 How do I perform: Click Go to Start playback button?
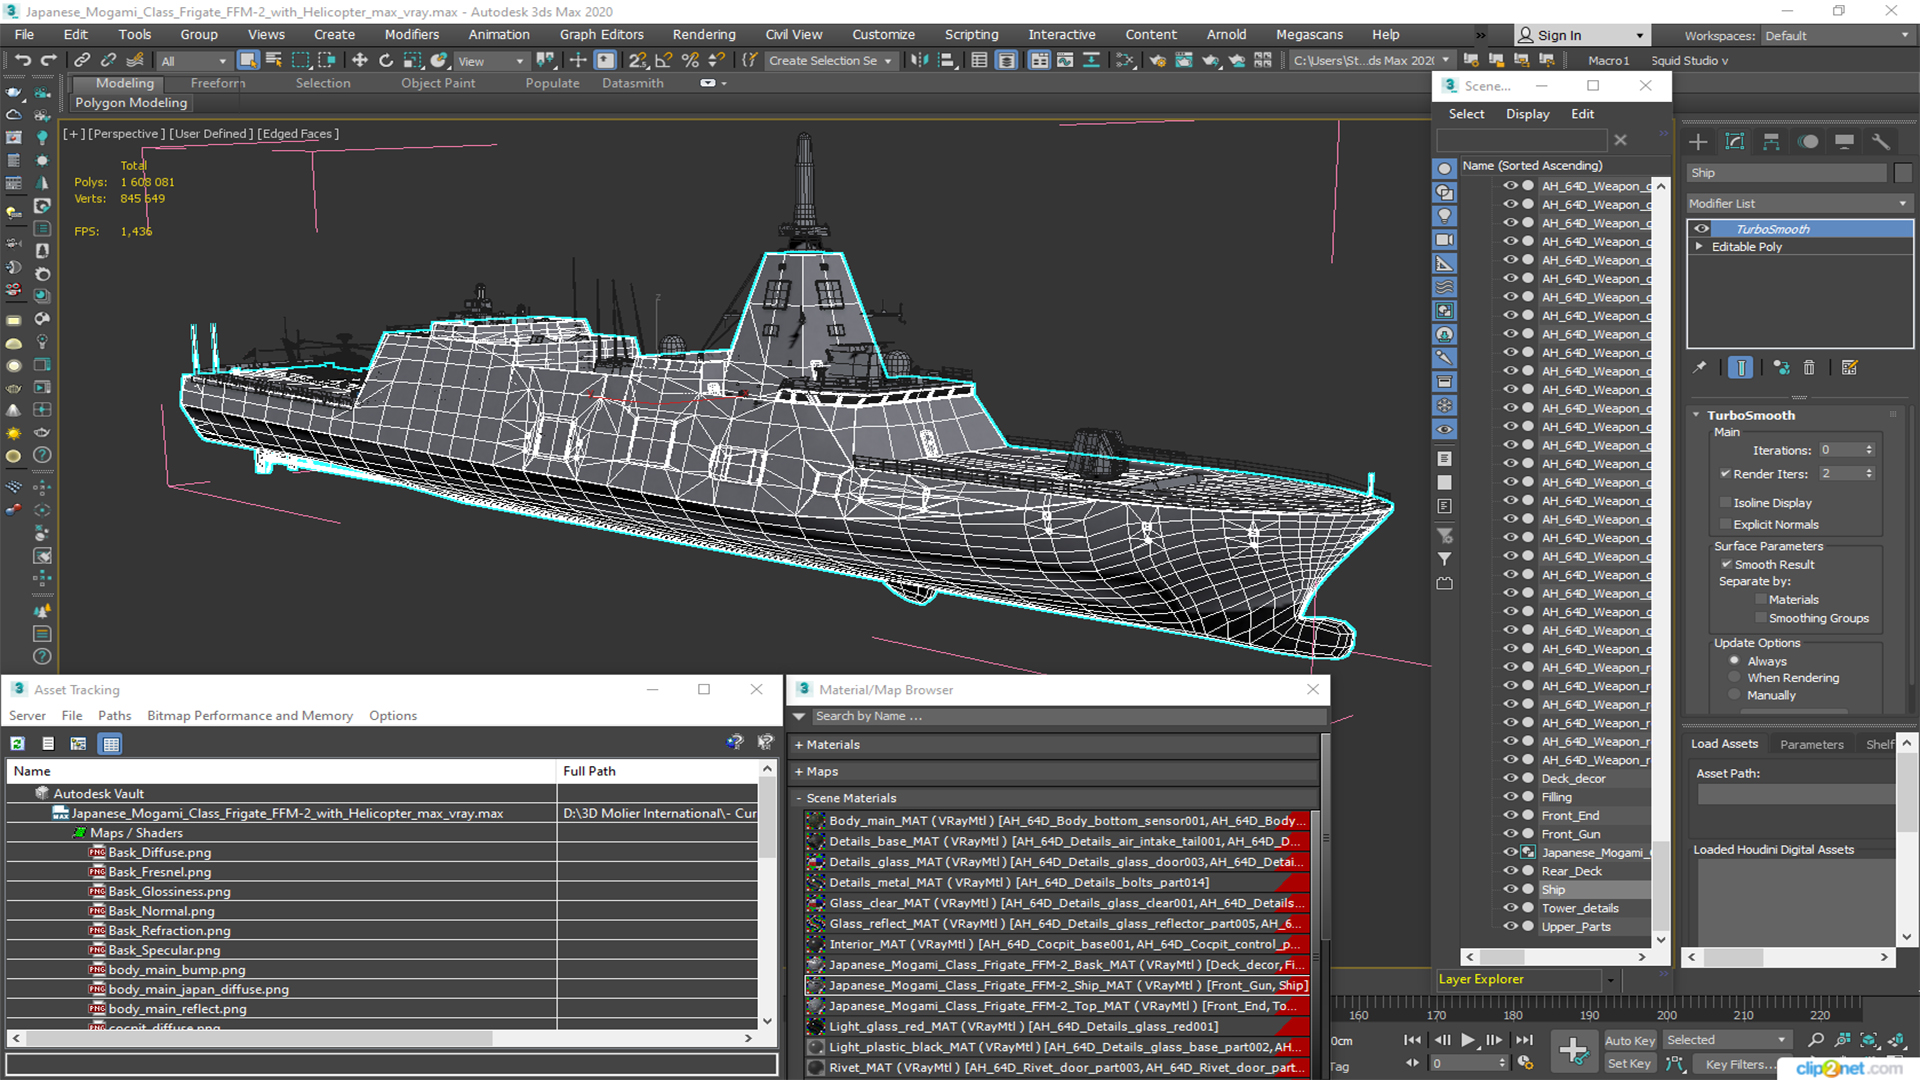point(1412,1040)
